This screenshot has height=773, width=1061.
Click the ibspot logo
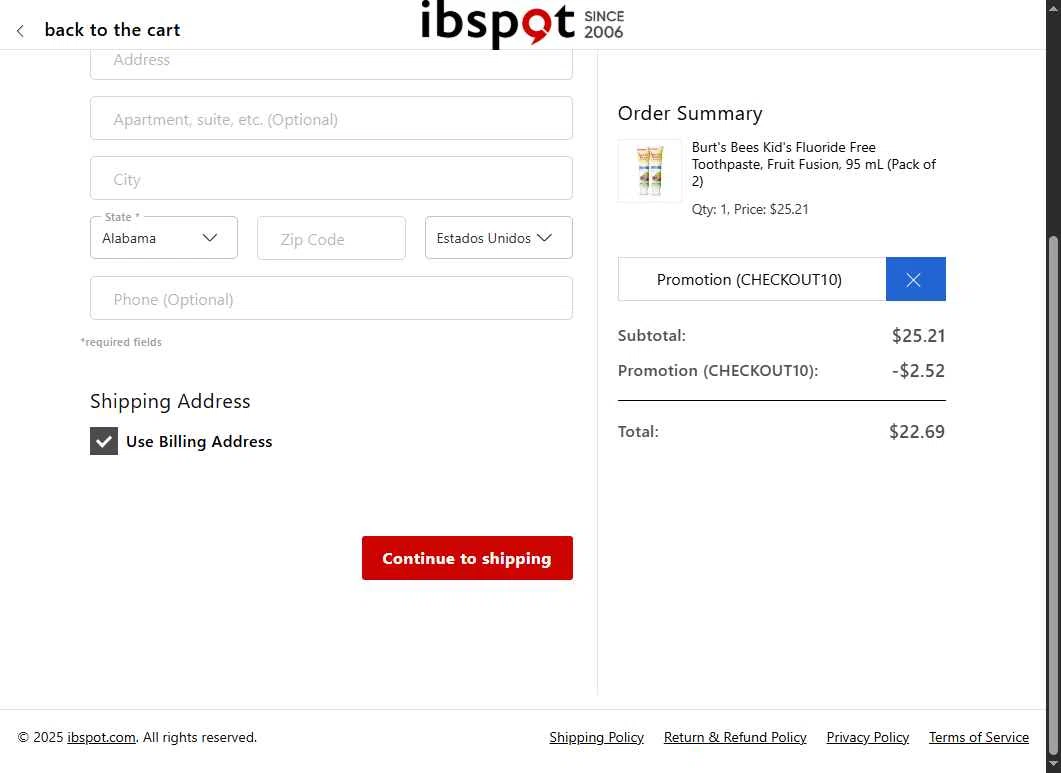point(522,24)
